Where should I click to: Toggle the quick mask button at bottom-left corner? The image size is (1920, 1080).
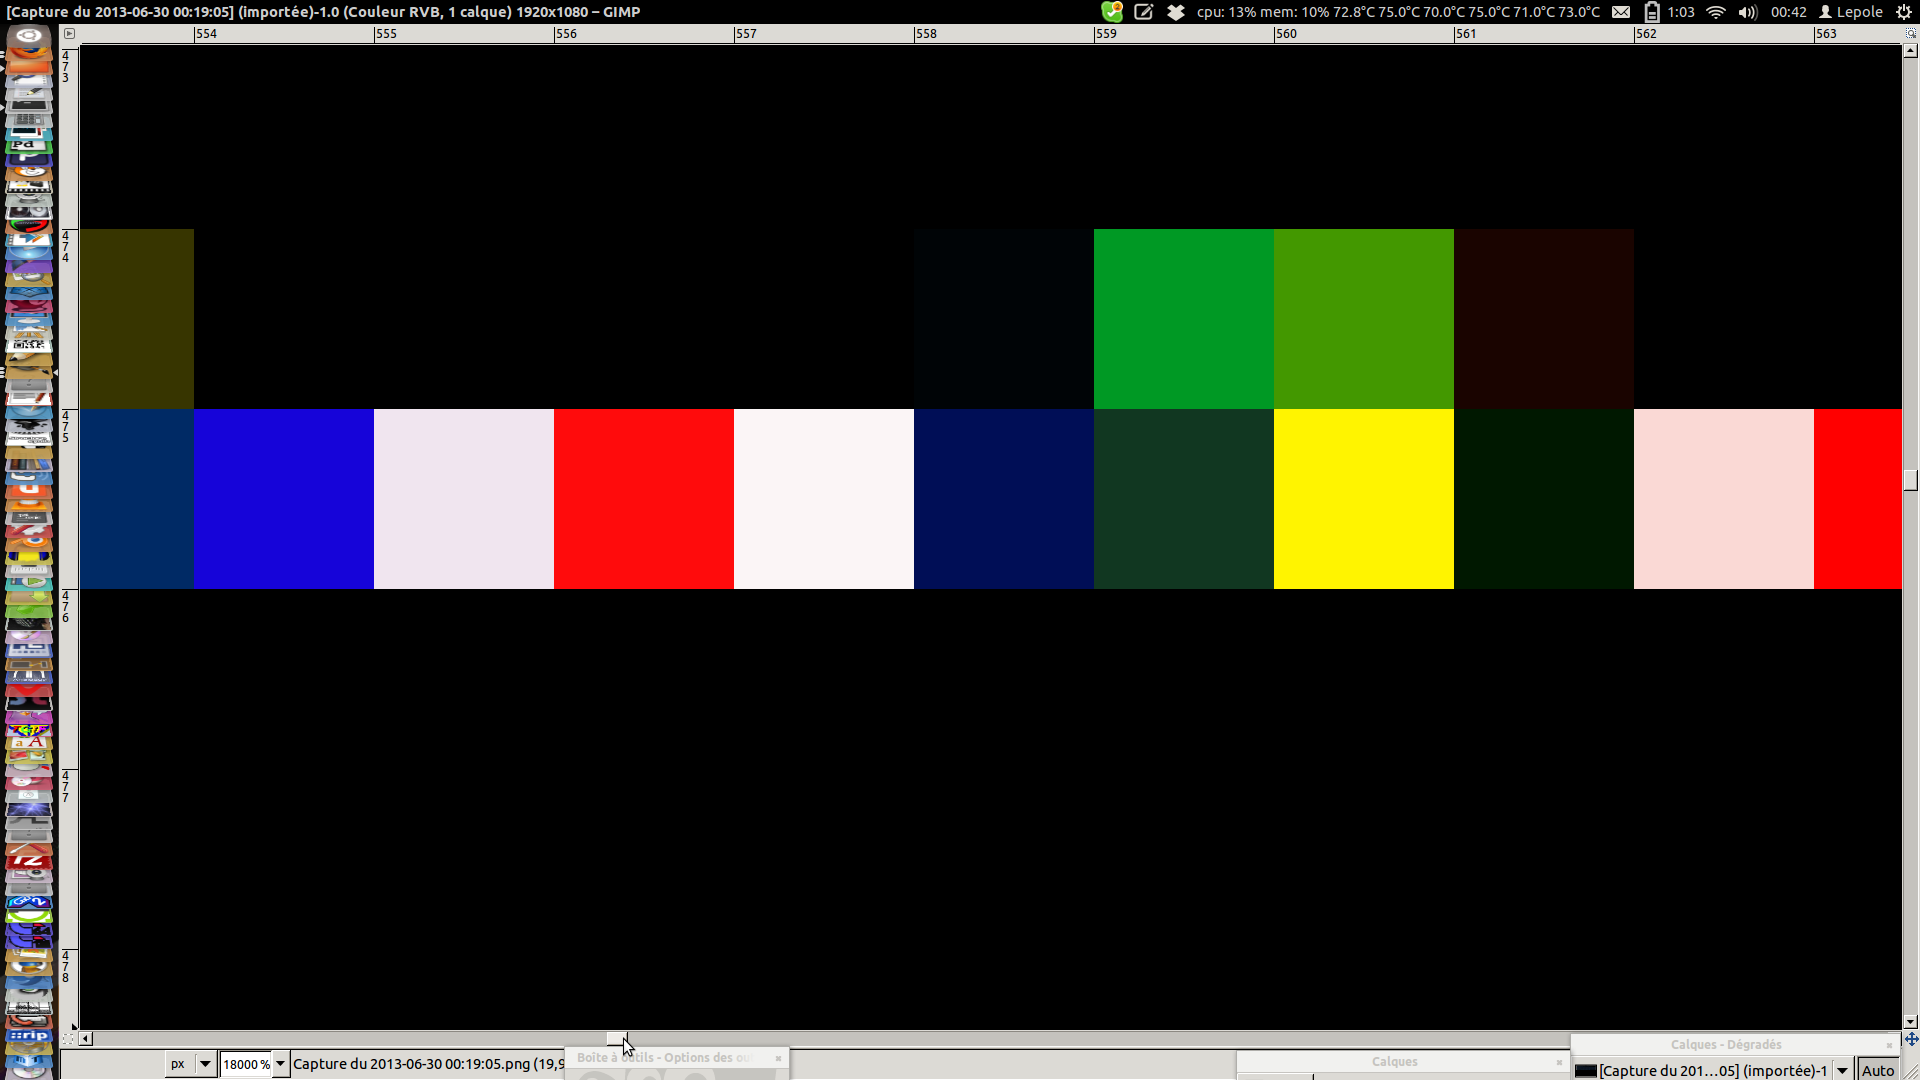[x=68, y=1039]
